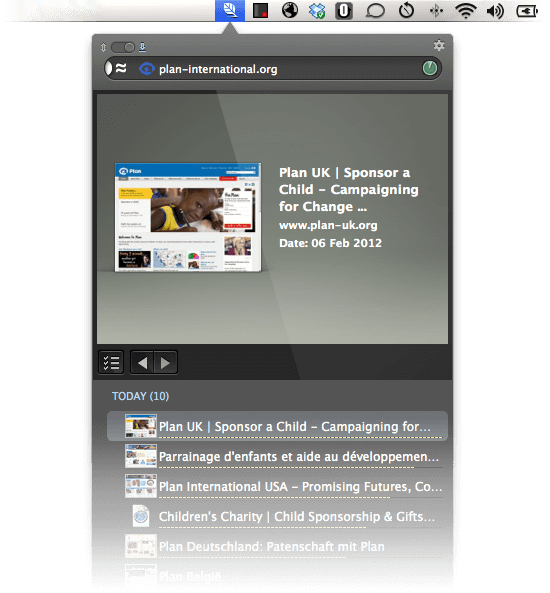Click the TODAY (10) section header

click(x=140, y=396)
